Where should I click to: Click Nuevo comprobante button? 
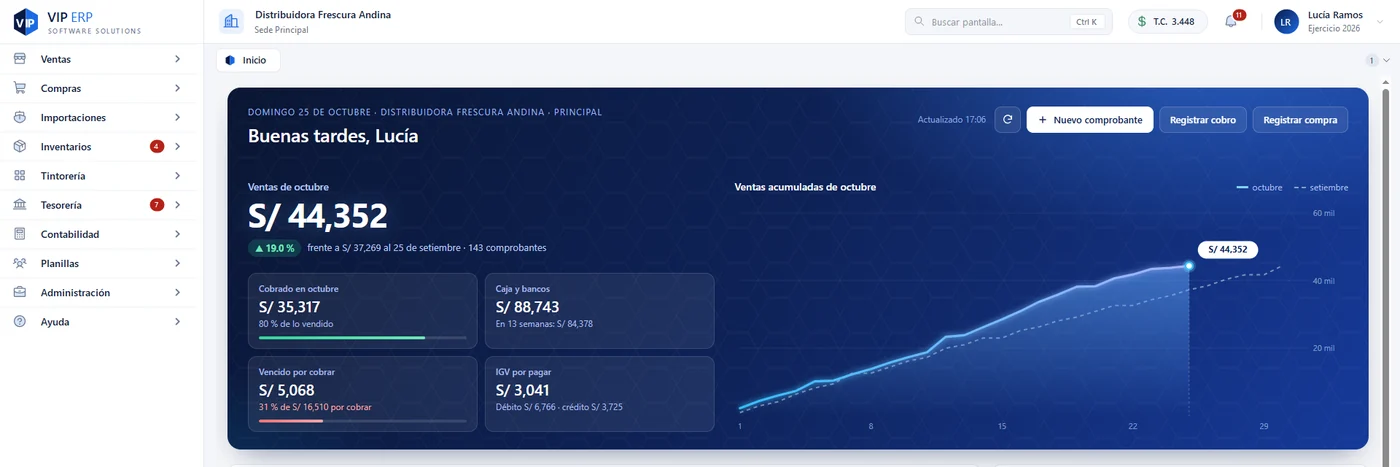point(1090,120)
